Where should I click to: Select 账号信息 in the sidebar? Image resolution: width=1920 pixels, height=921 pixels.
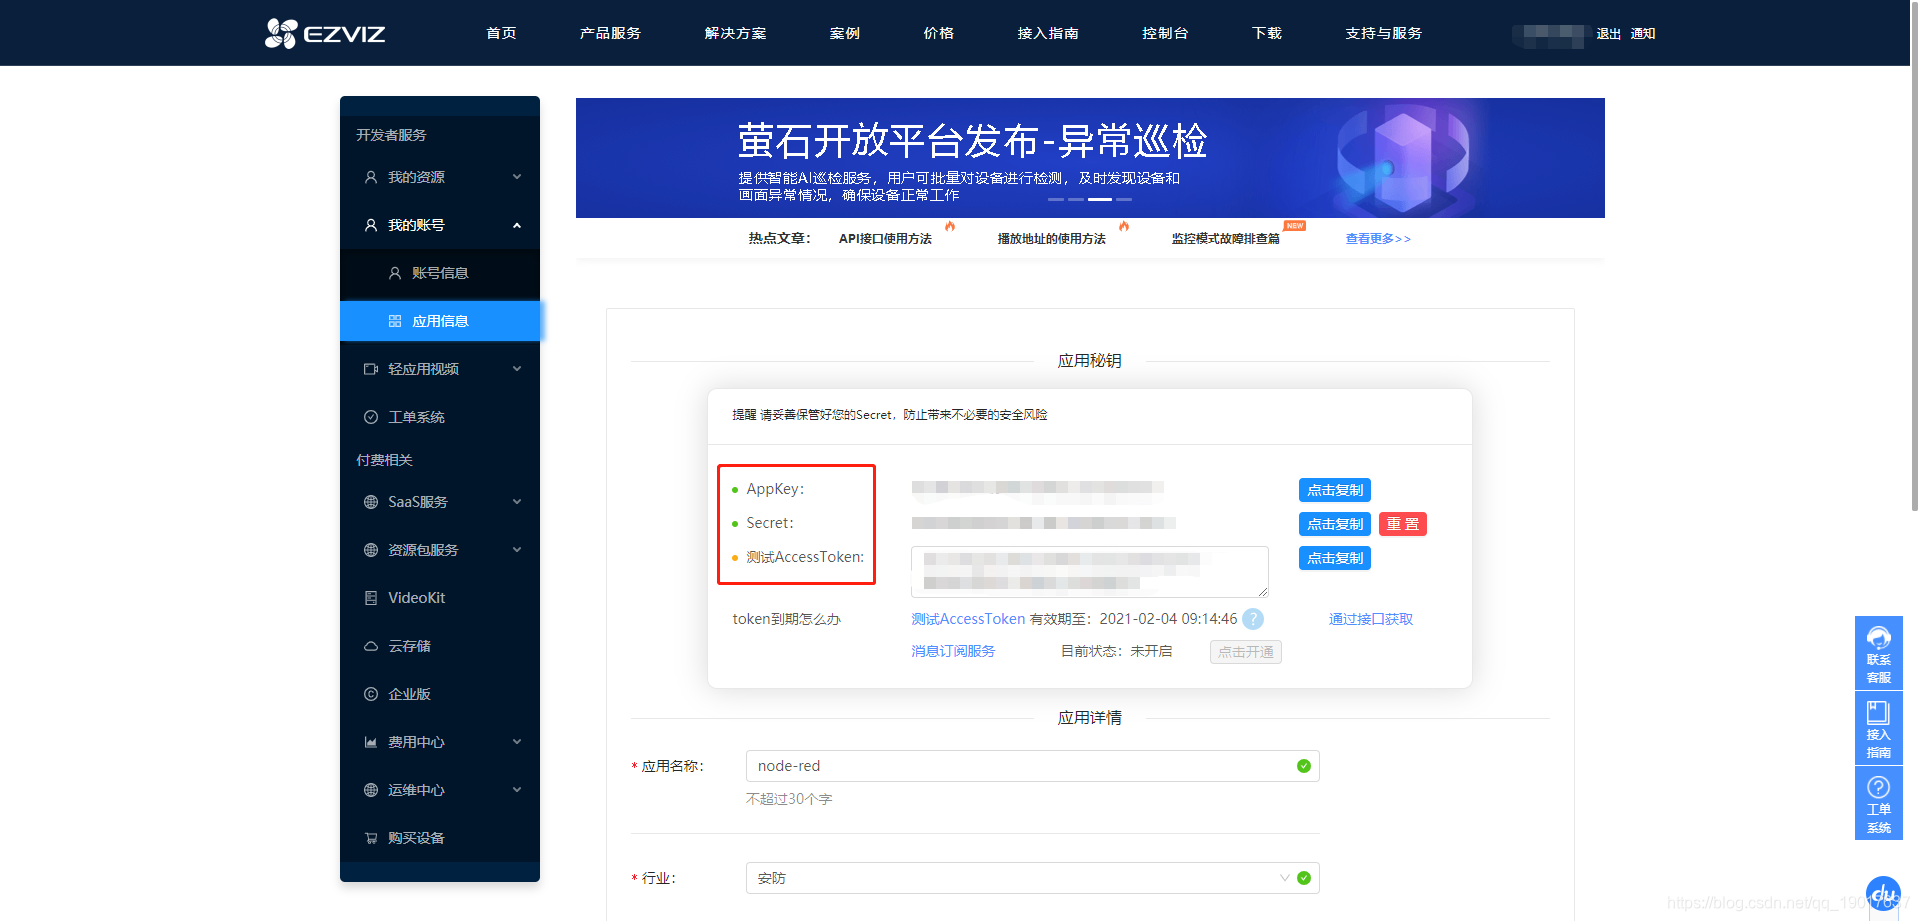pyautogui.click(x=440, y=273)
